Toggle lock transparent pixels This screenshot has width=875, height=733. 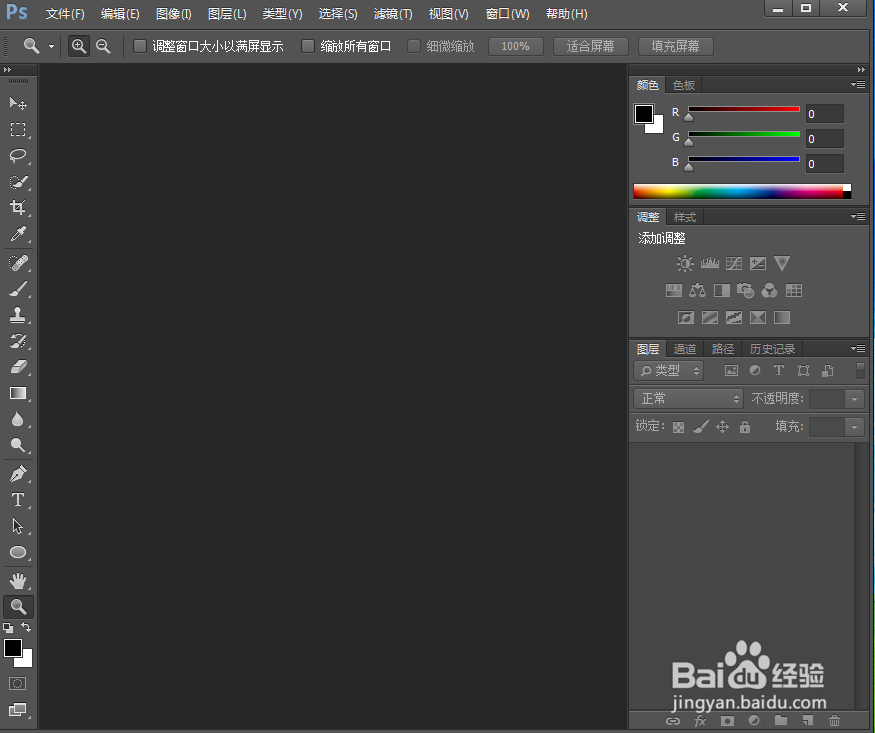[679, 427]
